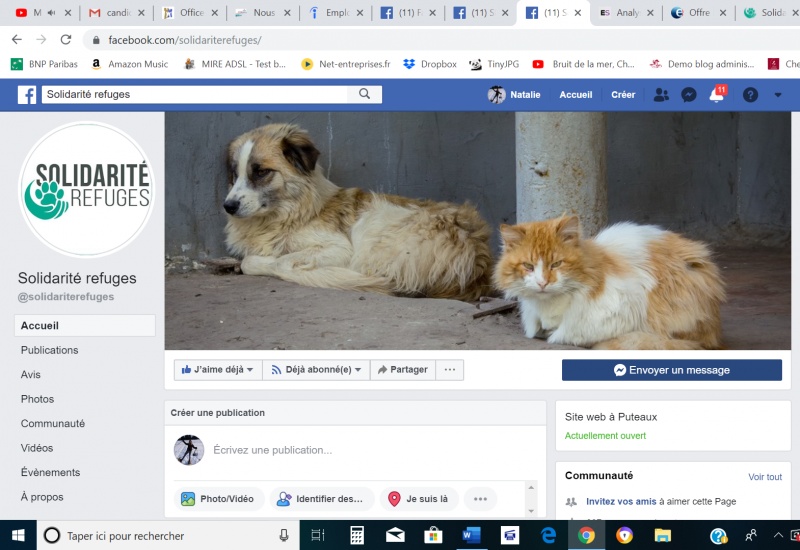Open the help question mark icon
This screenshot has height=550, width=800.
click(750, 95)
